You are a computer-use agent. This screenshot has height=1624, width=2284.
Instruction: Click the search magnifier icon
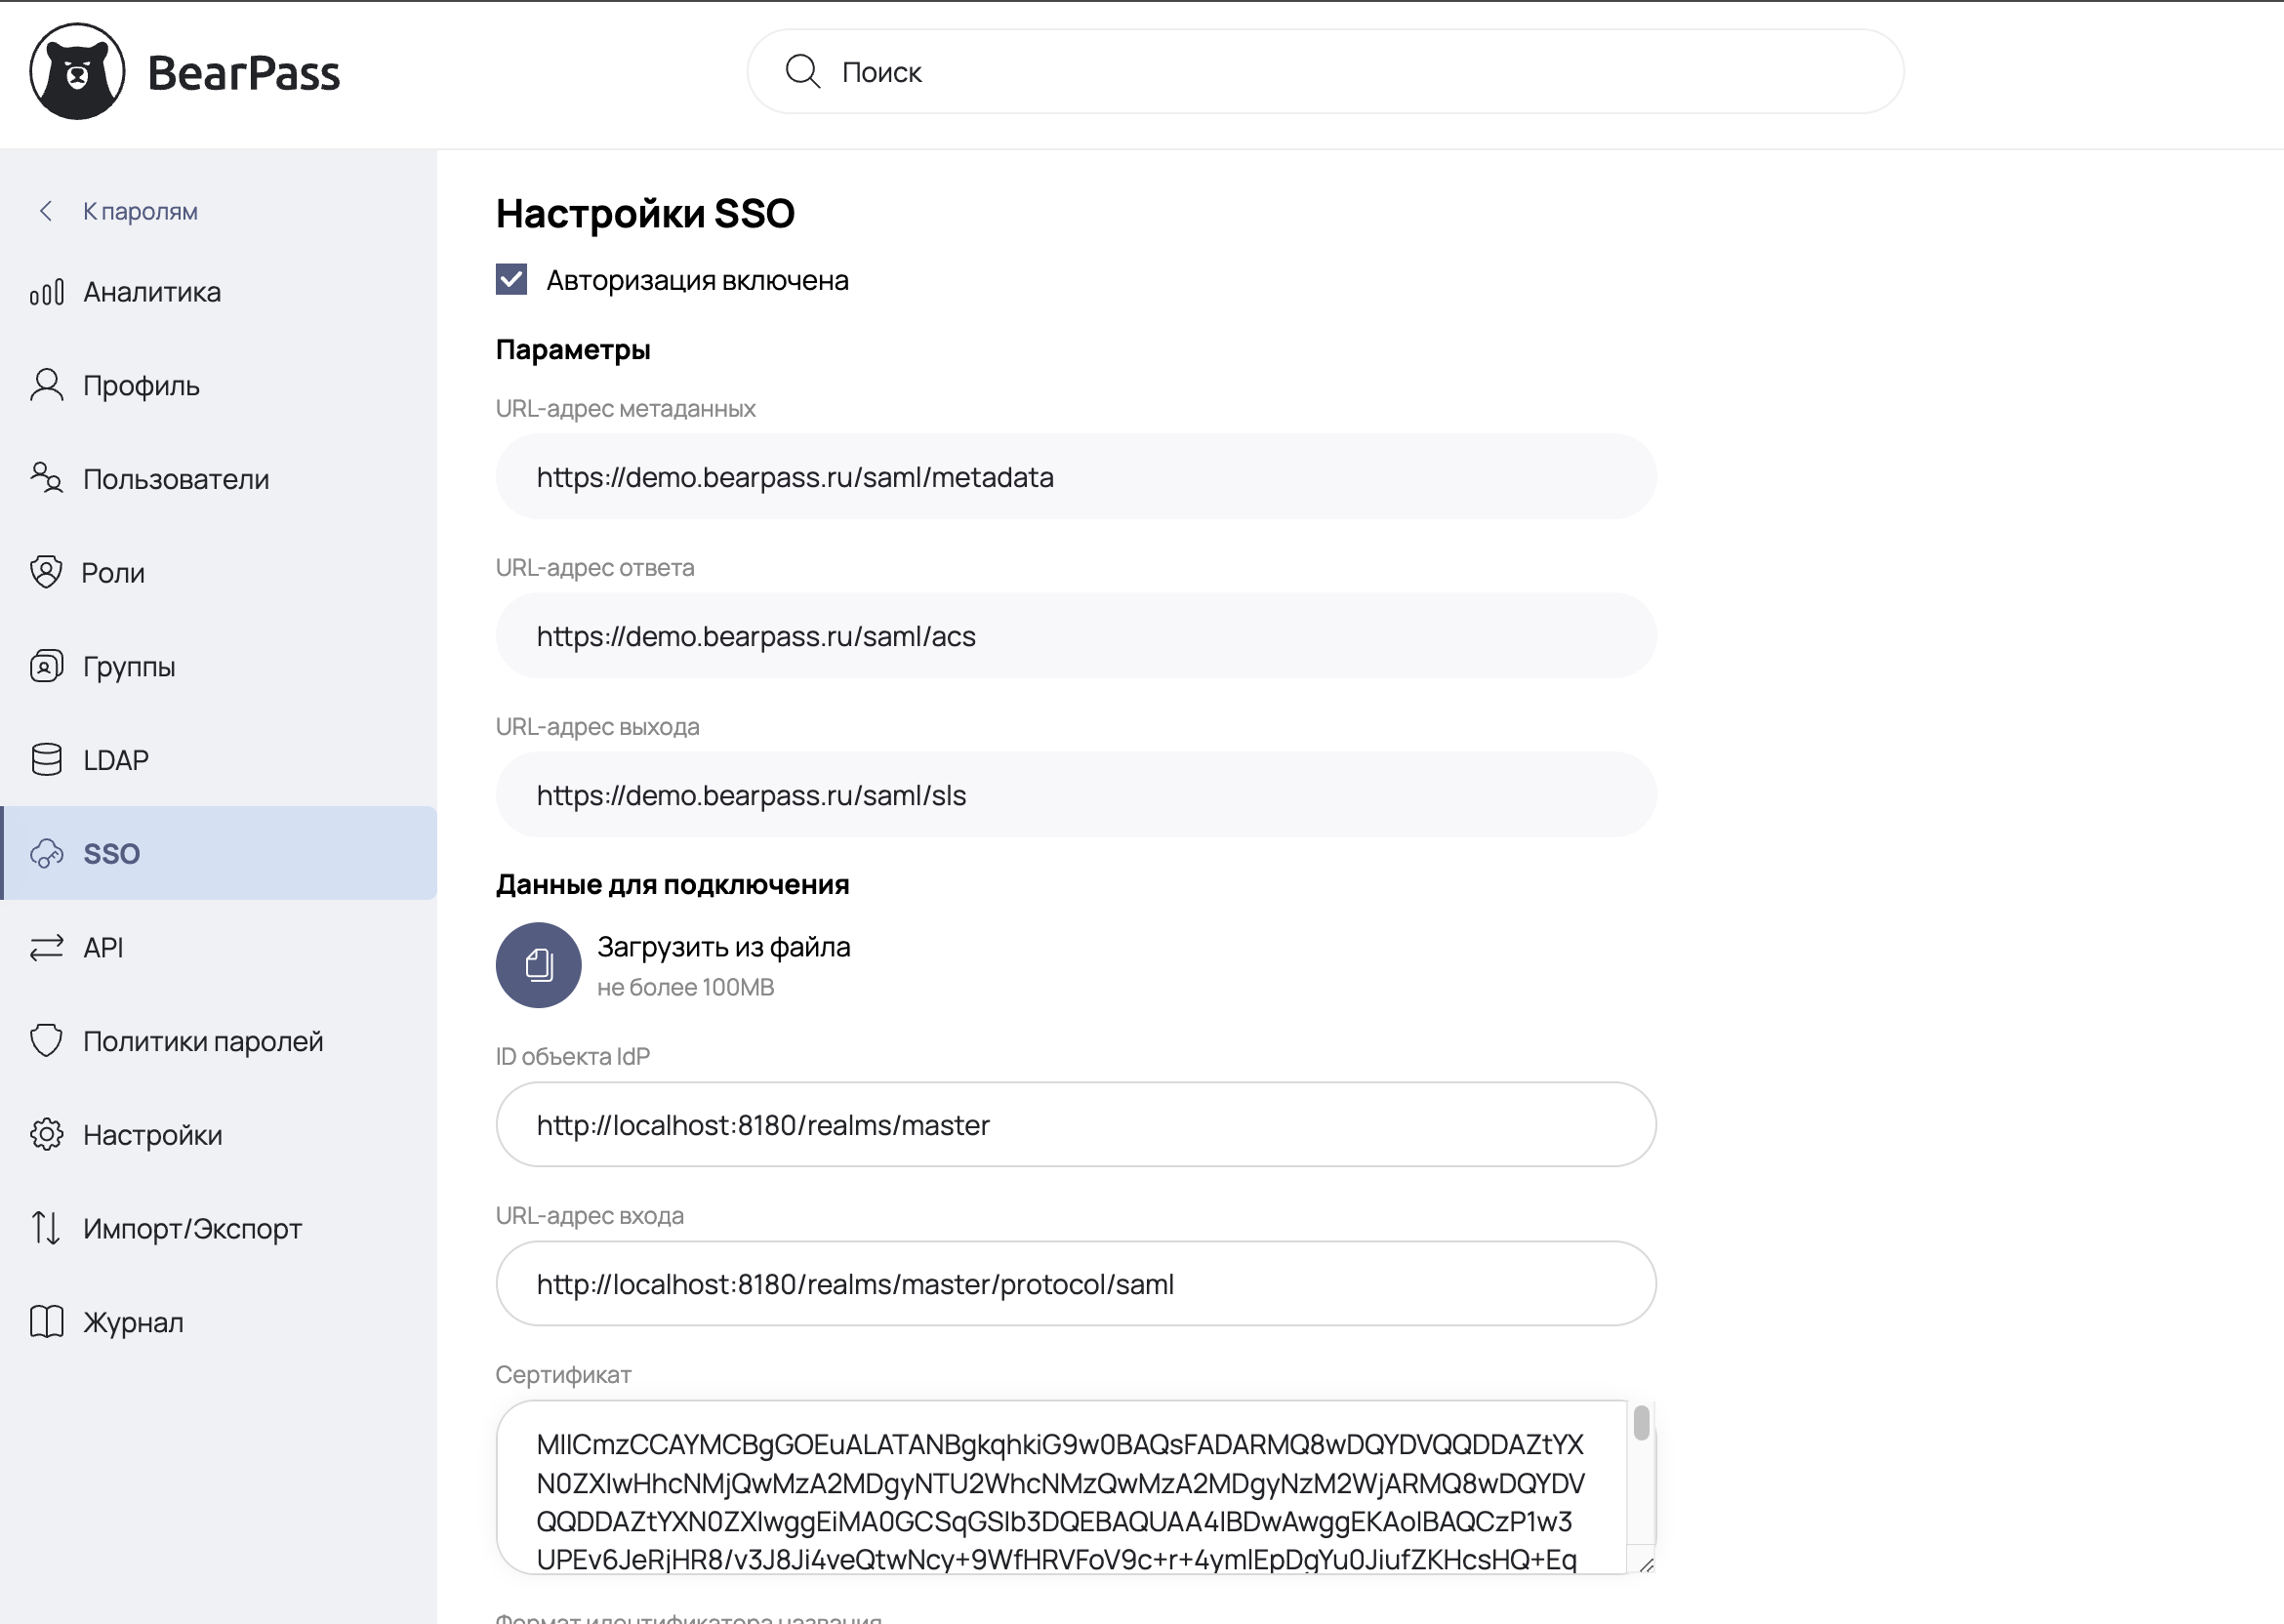click(802, 72)
